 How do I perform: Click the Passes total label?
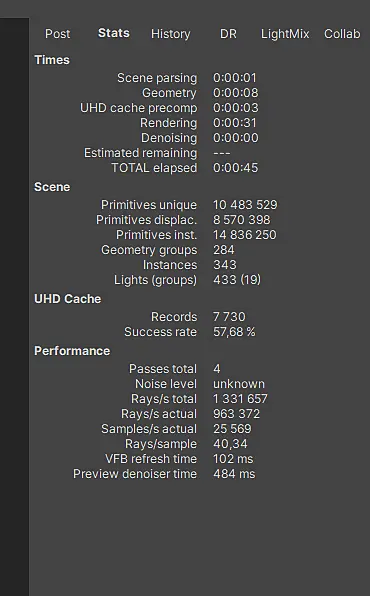pos(163,369)
